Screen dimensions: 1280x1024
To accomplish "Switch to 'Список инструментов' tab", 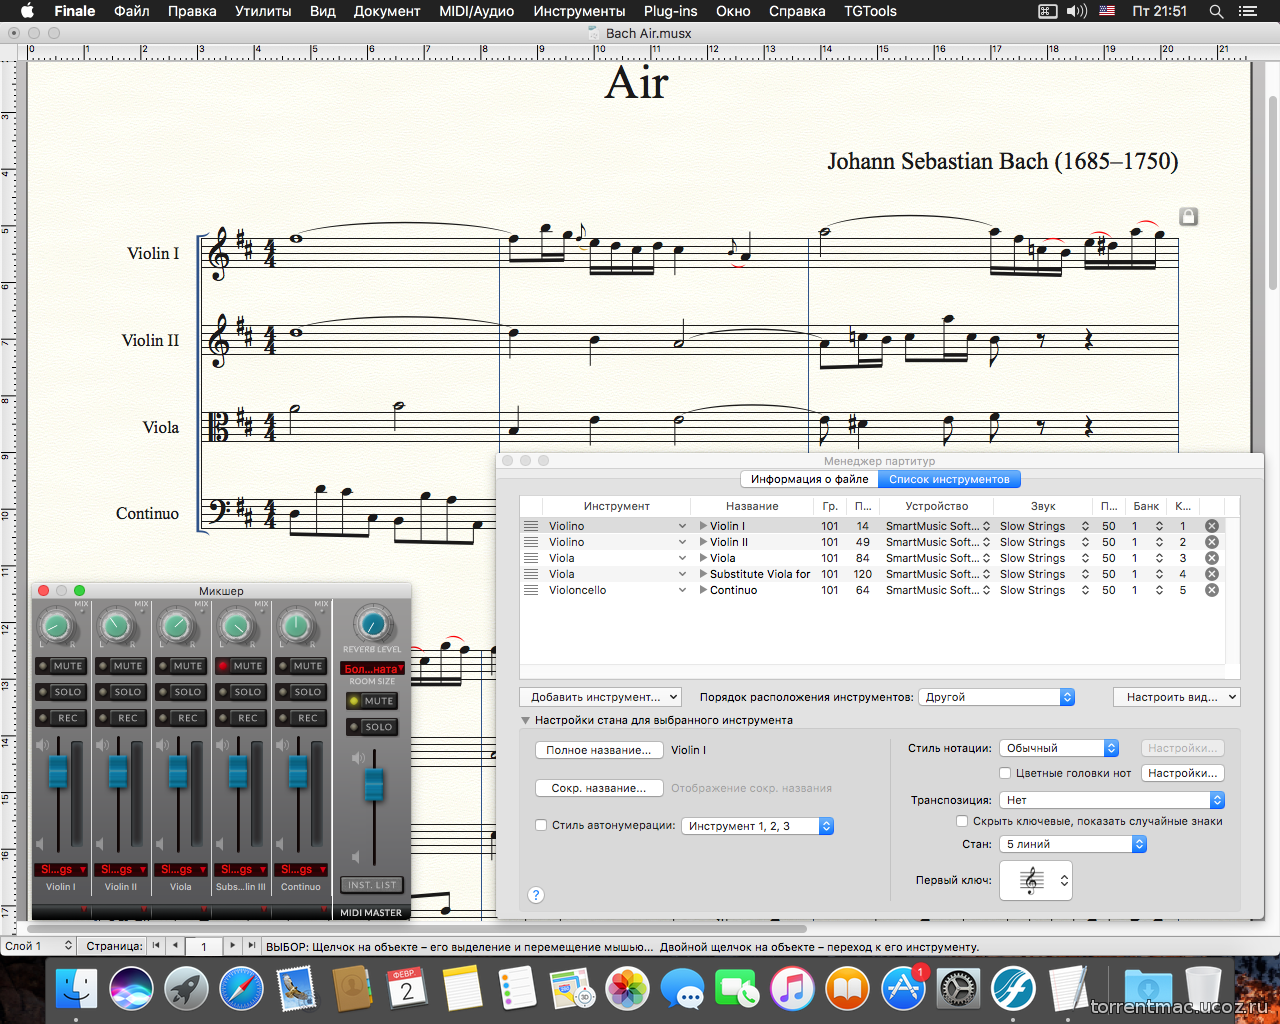I will click(949, 479).
